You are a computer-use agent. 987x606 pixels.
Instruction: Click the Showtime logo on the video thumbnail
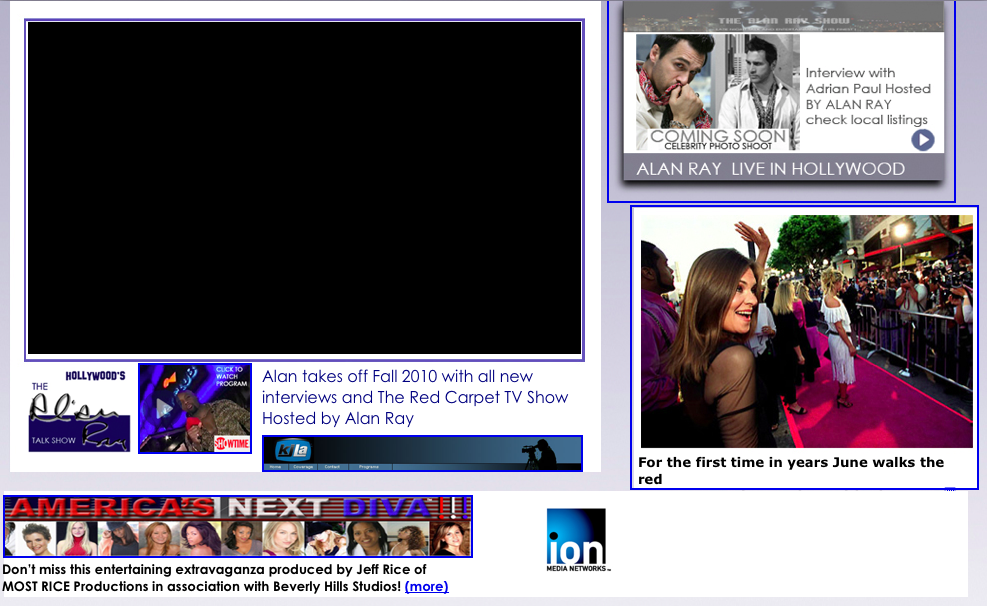(x=232, y=443)
